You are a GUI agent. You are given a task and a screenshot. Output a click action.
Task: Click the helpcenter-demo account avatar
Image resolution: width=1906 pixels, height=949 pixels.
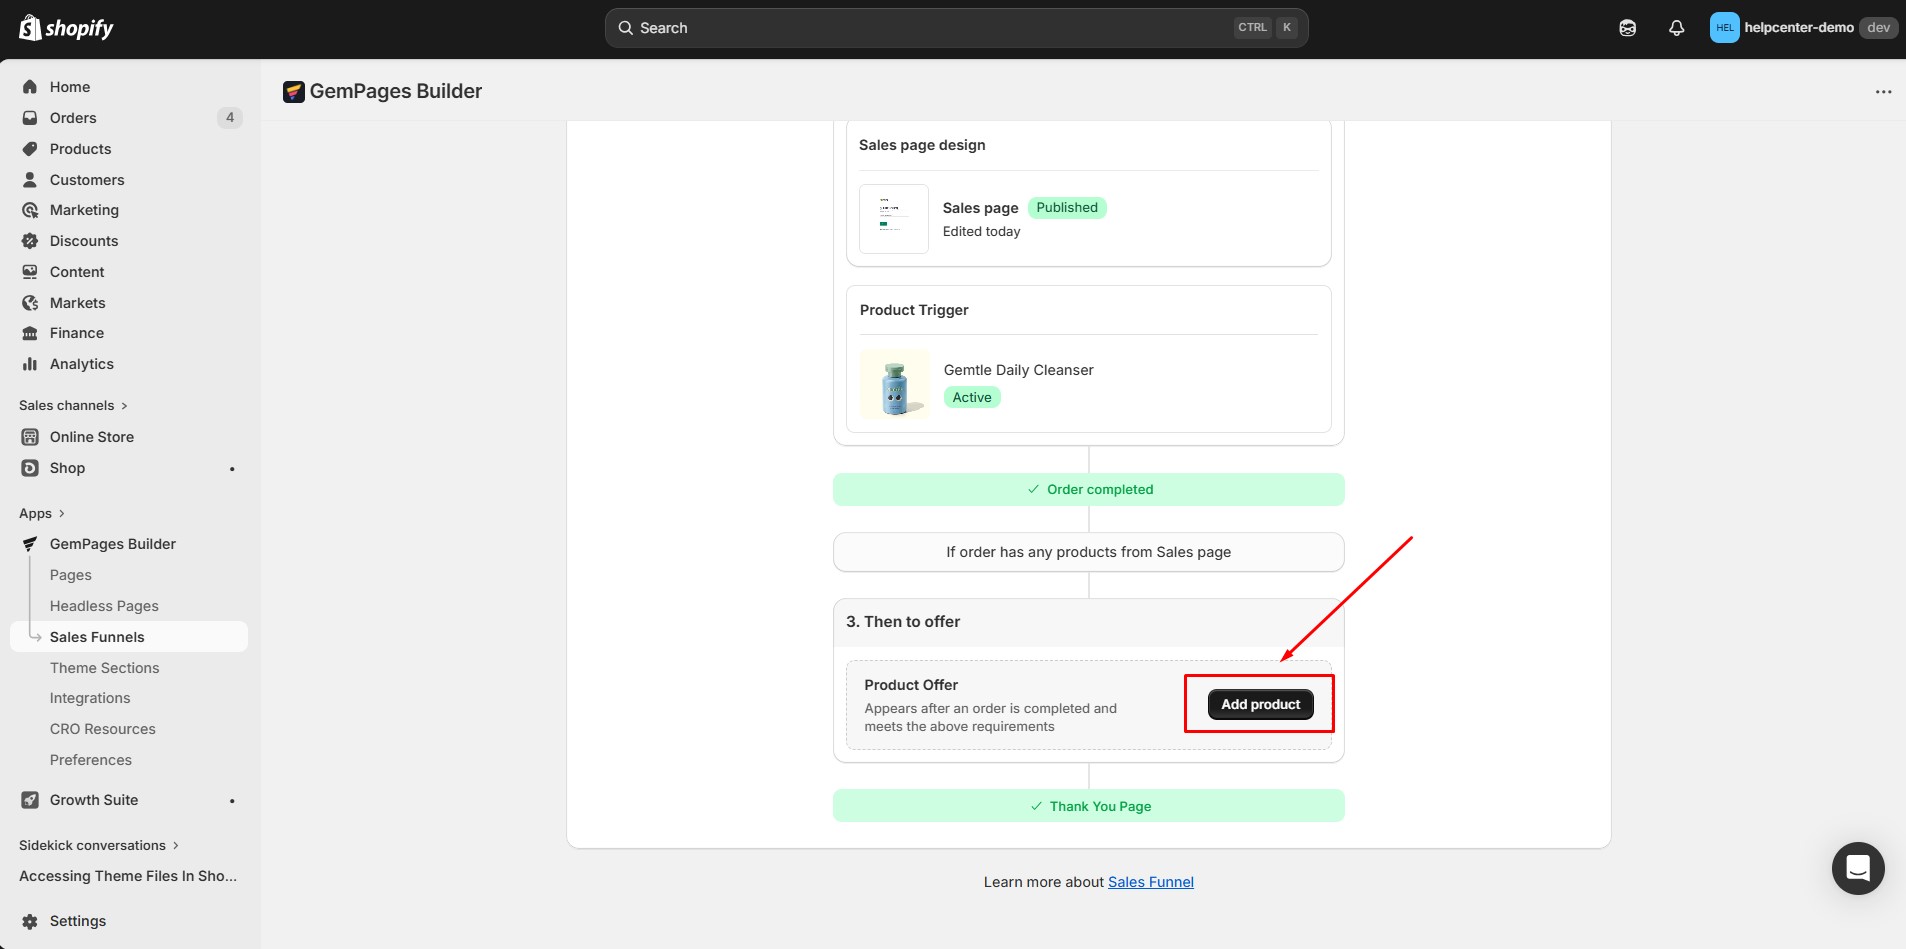pos(1724,27)
